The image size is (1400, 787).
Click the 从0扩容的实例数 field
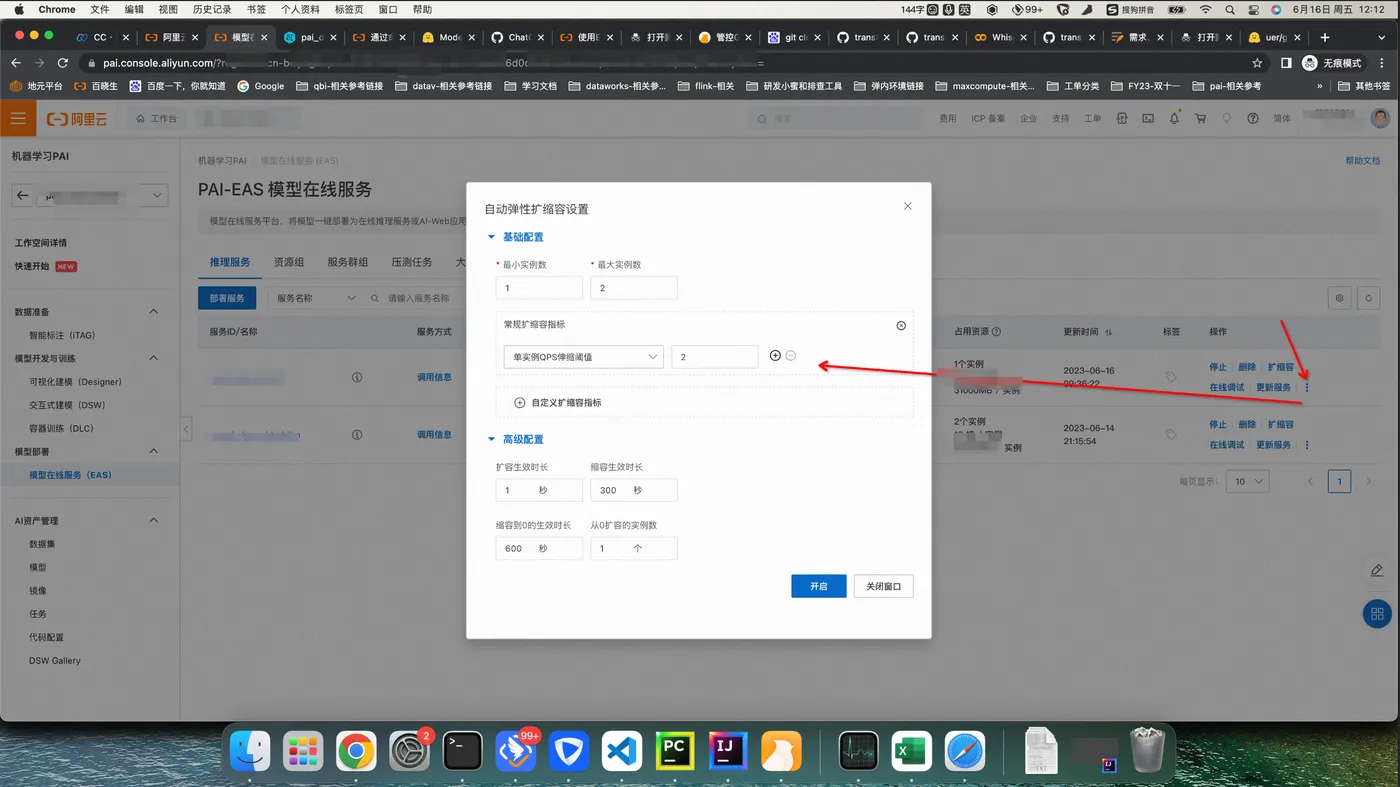(x=634, y=549)
